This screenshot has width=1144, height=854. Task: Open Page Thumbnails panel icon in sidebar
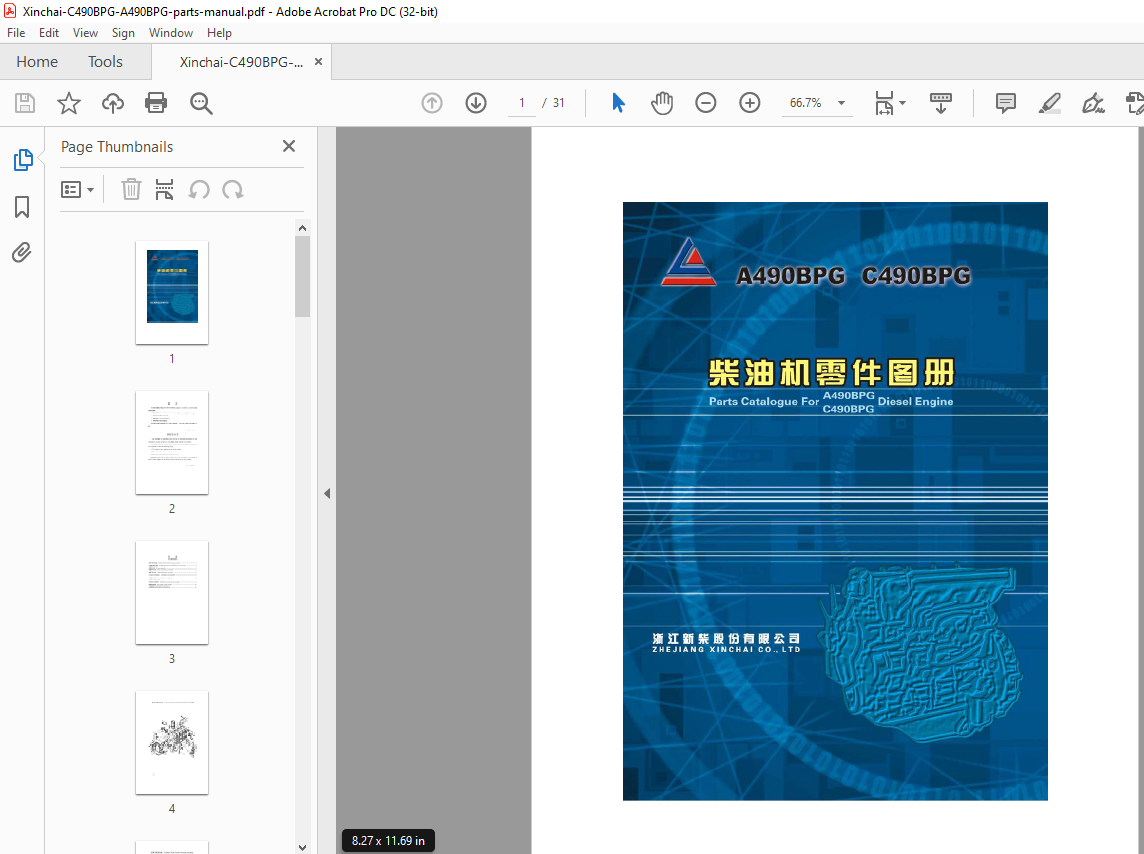[23, 160]
